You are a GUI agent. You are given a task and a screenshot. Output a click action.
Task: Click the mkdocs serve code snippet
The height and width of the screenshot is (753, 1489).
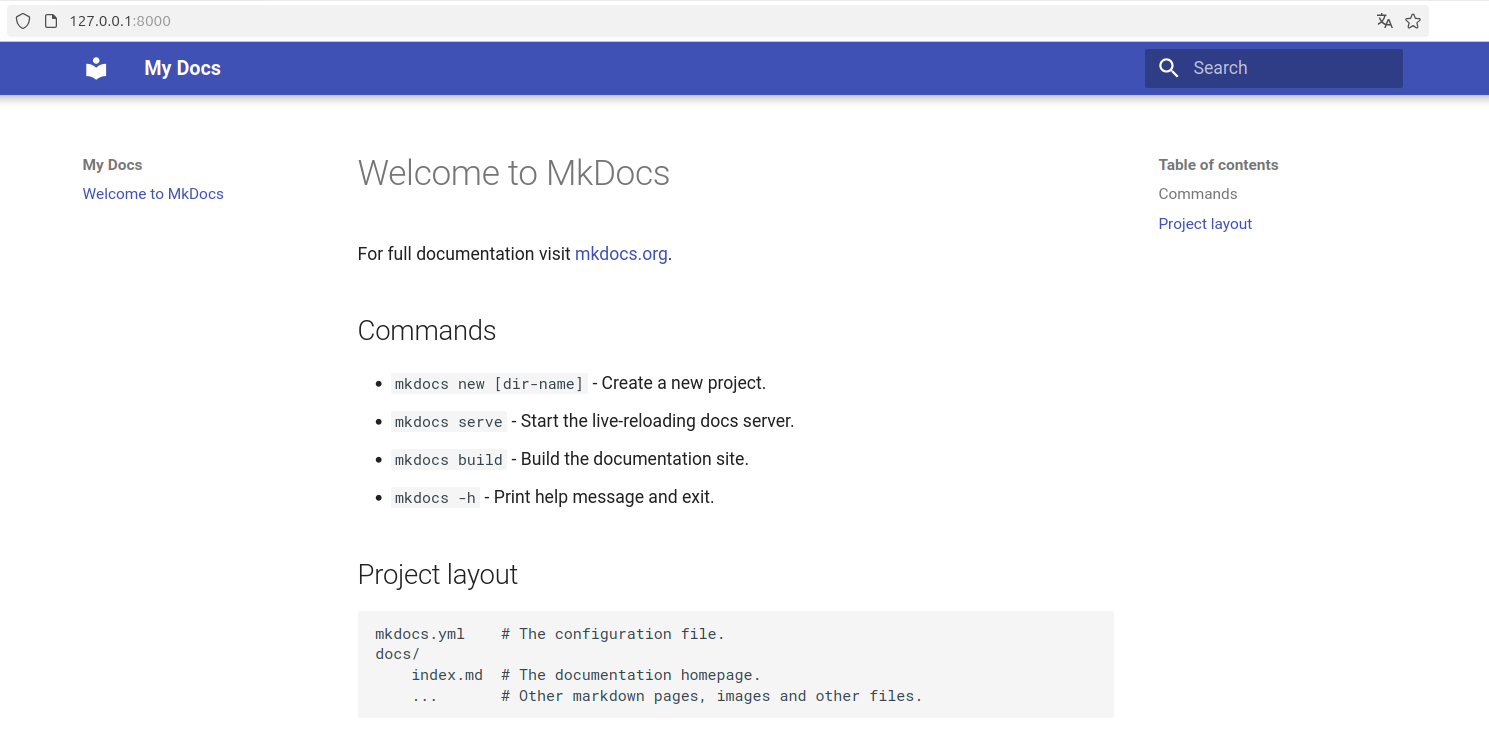(448, 422)
